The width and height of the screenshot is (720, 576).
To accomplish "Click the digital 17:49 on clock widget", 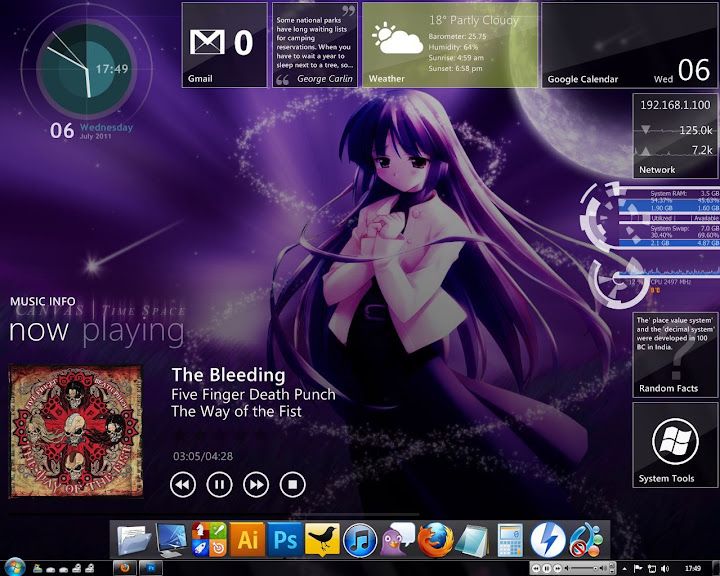I will coord(112,69).
